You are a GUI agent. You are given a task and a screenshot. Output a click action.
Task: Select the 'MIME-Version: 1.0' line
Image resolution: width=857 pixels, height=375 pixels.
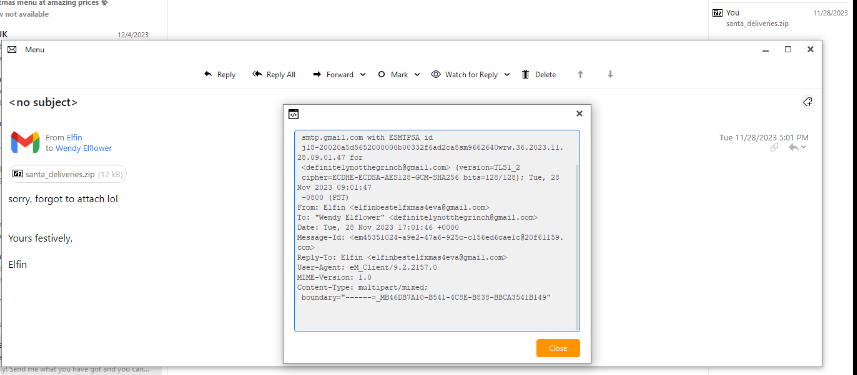(x=334, y=278)
